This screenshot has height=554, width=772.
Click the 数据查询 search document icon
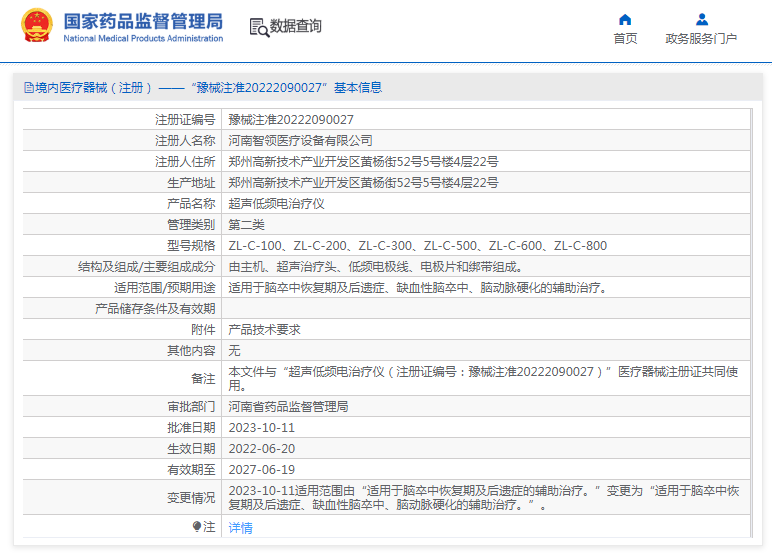tap(259, 28)
